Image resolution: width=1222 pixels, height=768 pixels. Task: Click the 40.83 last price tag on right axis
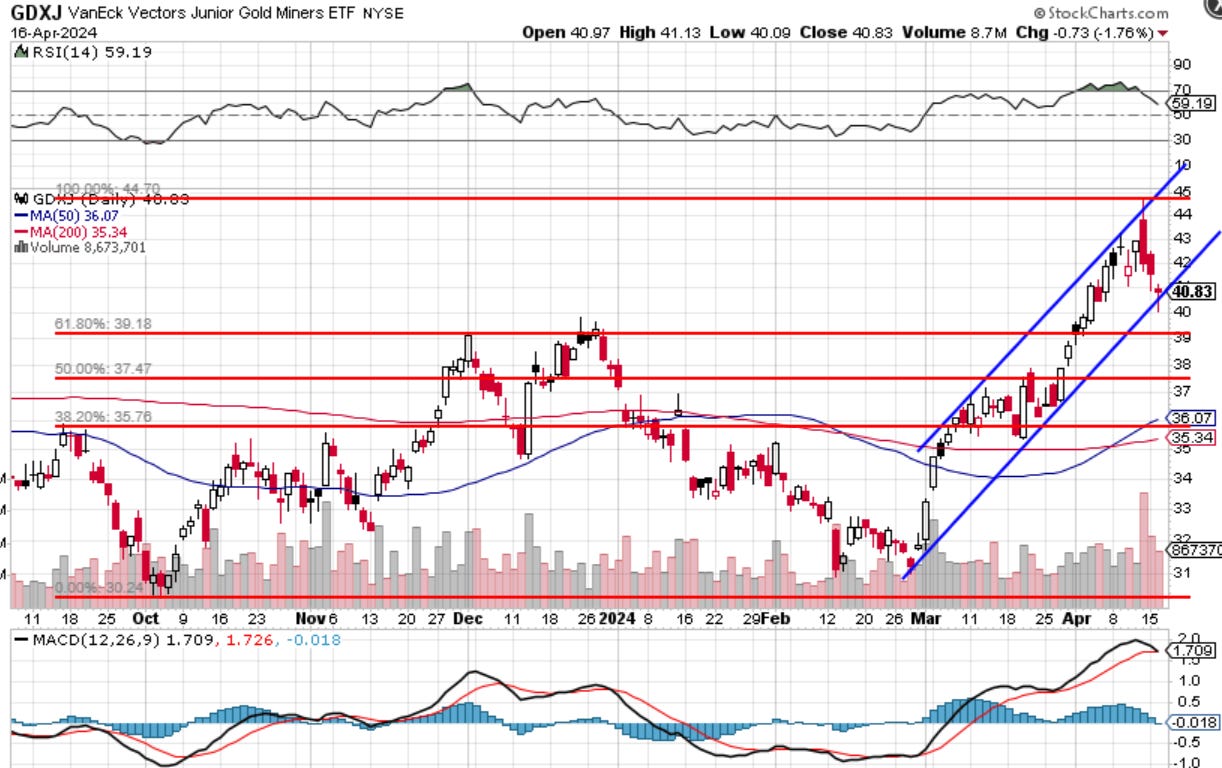[x=1191, y=292]
